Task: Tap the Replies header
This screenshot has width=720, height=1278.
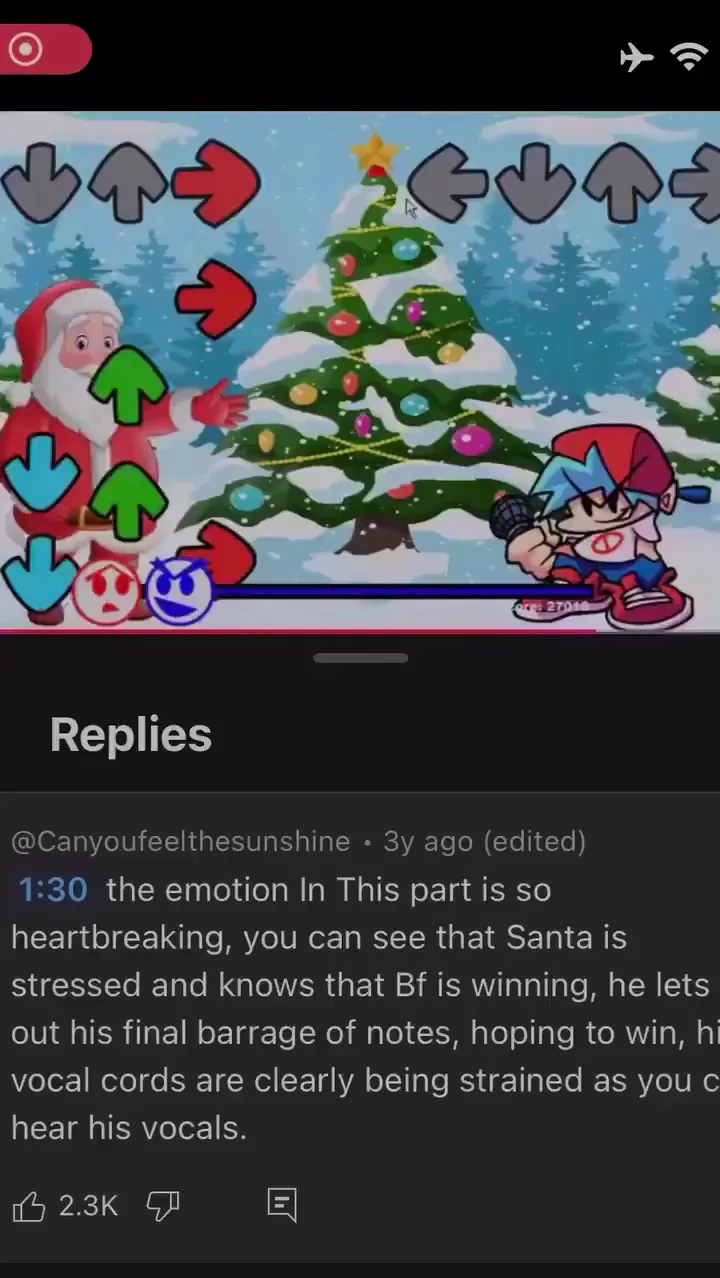Action: [x=131, y=735]
